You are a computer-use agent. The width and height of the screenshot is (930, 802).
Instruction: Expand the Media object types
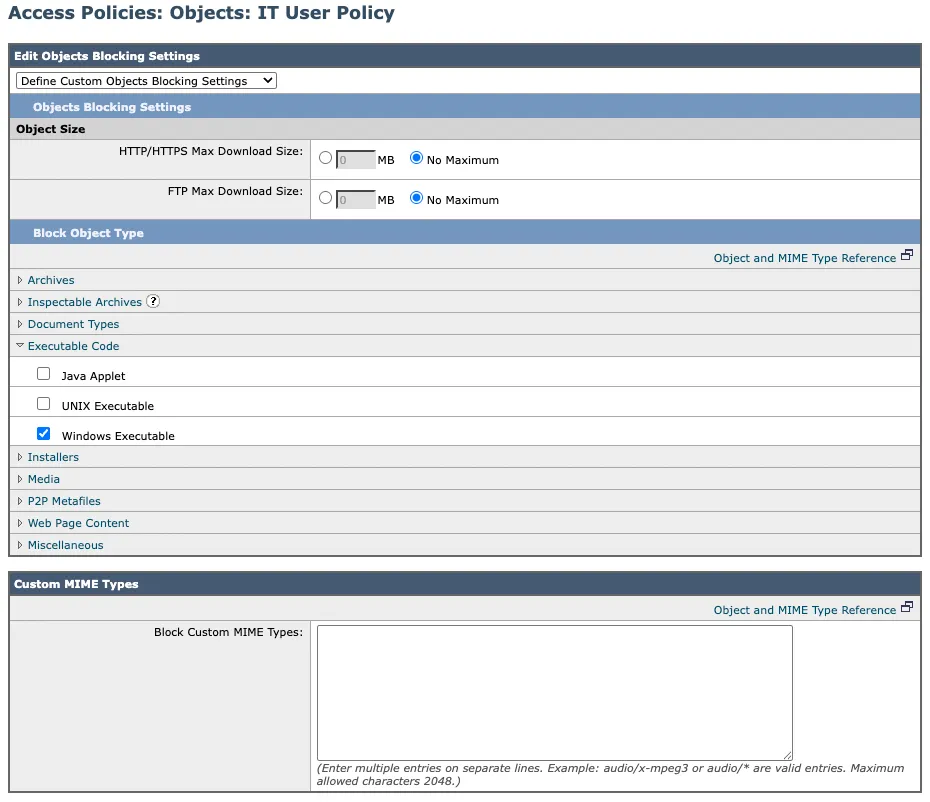pyautogui.click(x=43, y=479)
